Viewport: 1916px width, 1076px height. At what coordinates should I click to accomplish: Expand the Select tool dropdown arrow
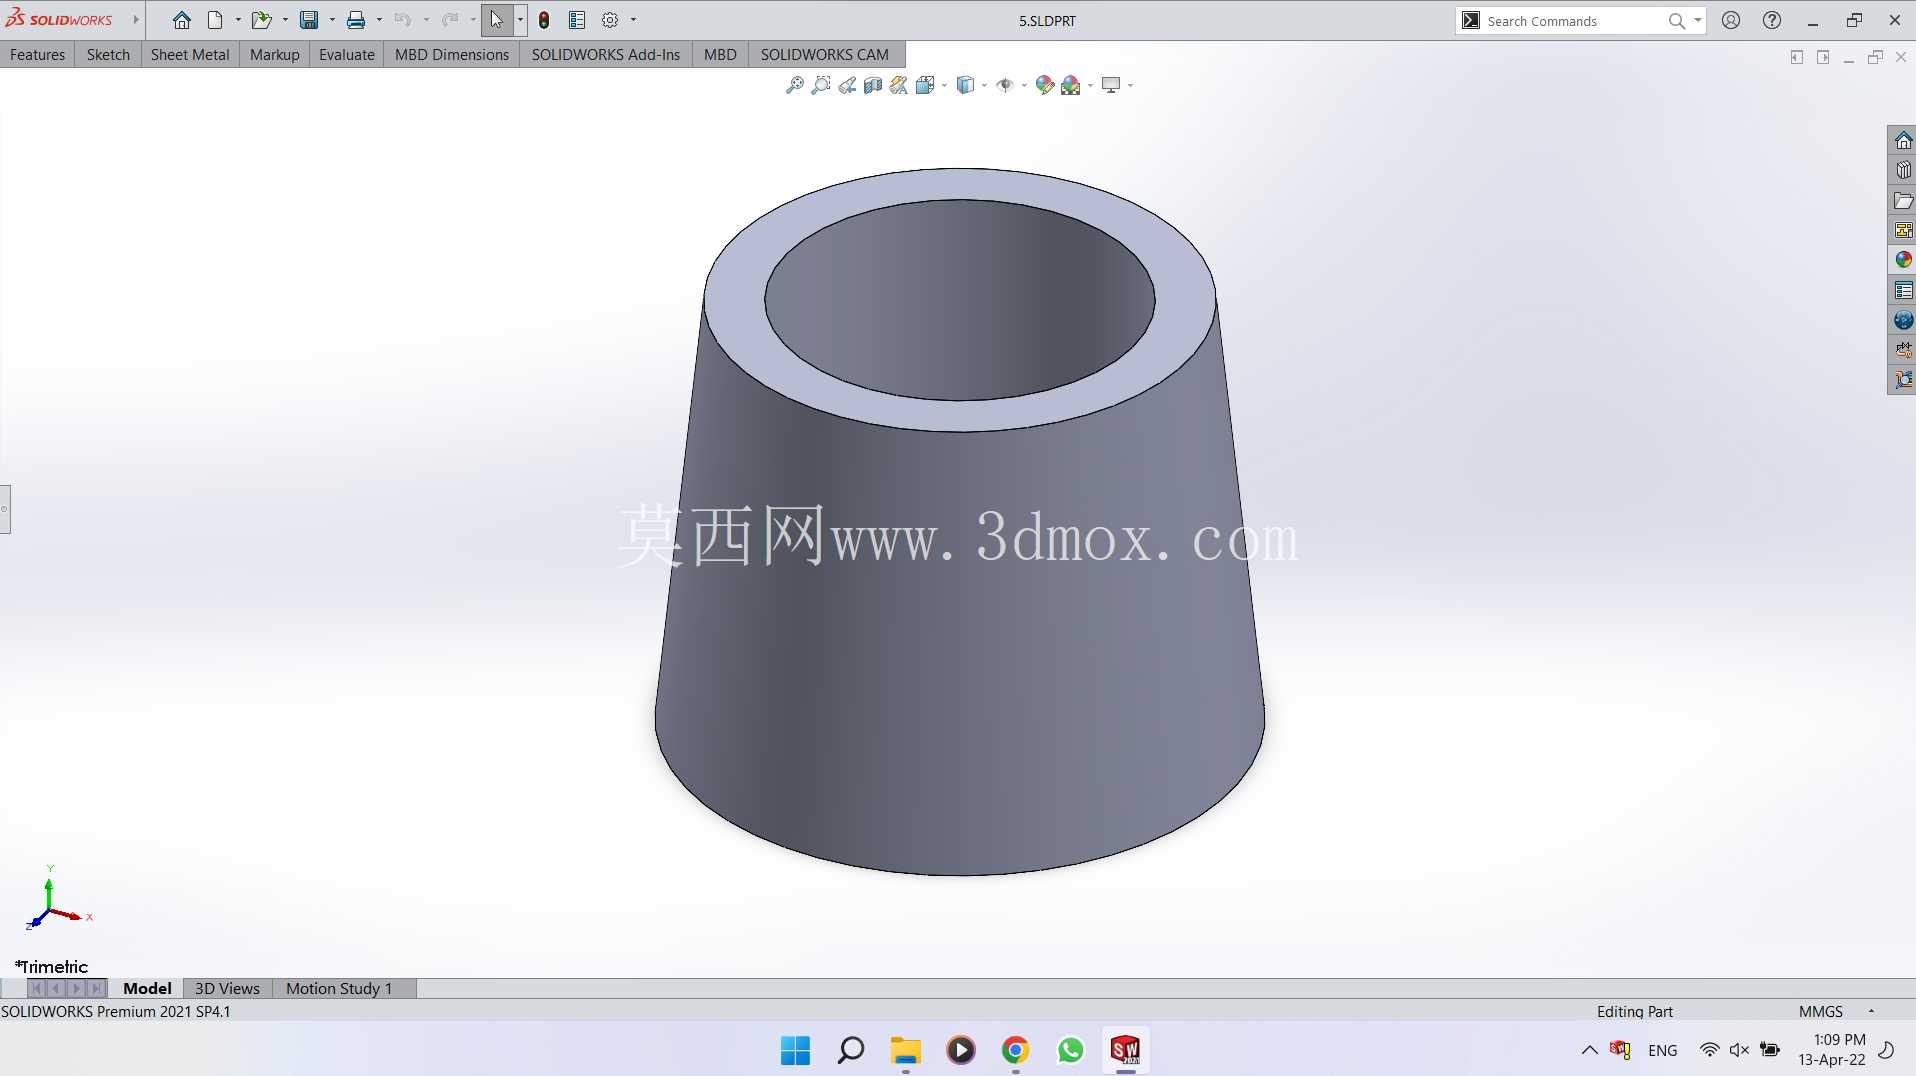[x=520, y=20]
